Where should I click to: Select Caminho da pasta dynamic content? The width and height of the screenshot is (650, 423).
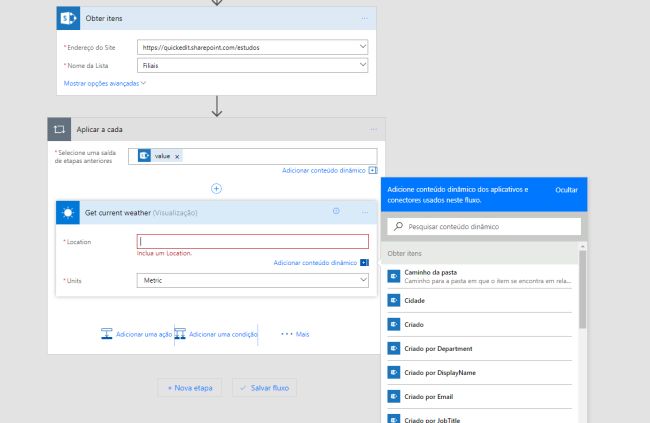tap(480, 276)
